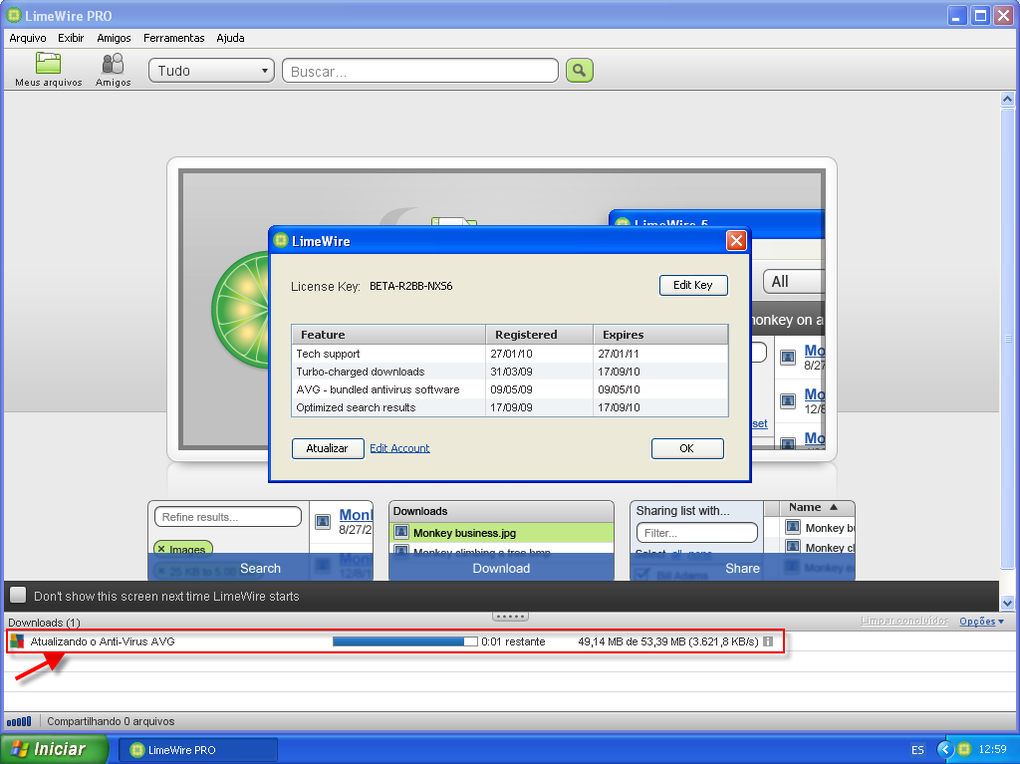Click the license key BETA-R2BB-NXS6 text
Screen dimensions: 1020x764
coord(410,286)
